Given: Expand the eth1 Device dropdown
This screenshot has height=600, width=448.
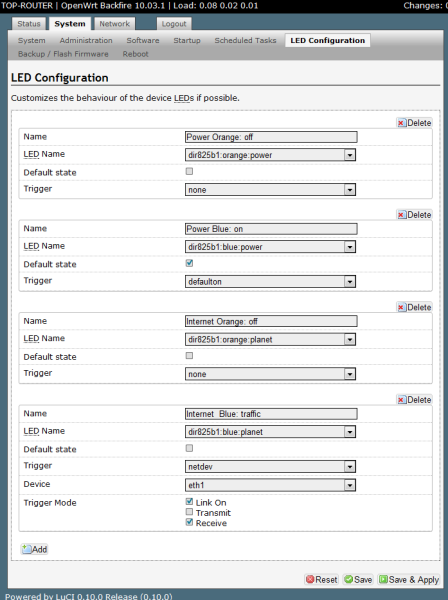Looking at the screenshot, I should (270, 485).
